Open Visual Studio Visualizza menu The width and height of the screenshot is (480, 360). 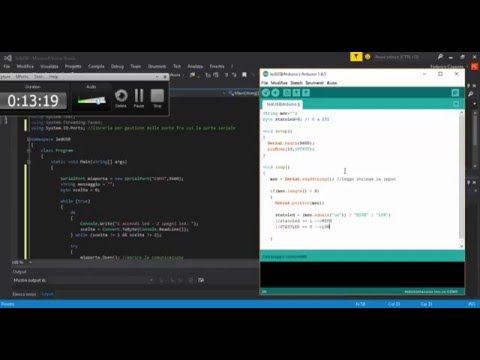(x=49, y=66)
